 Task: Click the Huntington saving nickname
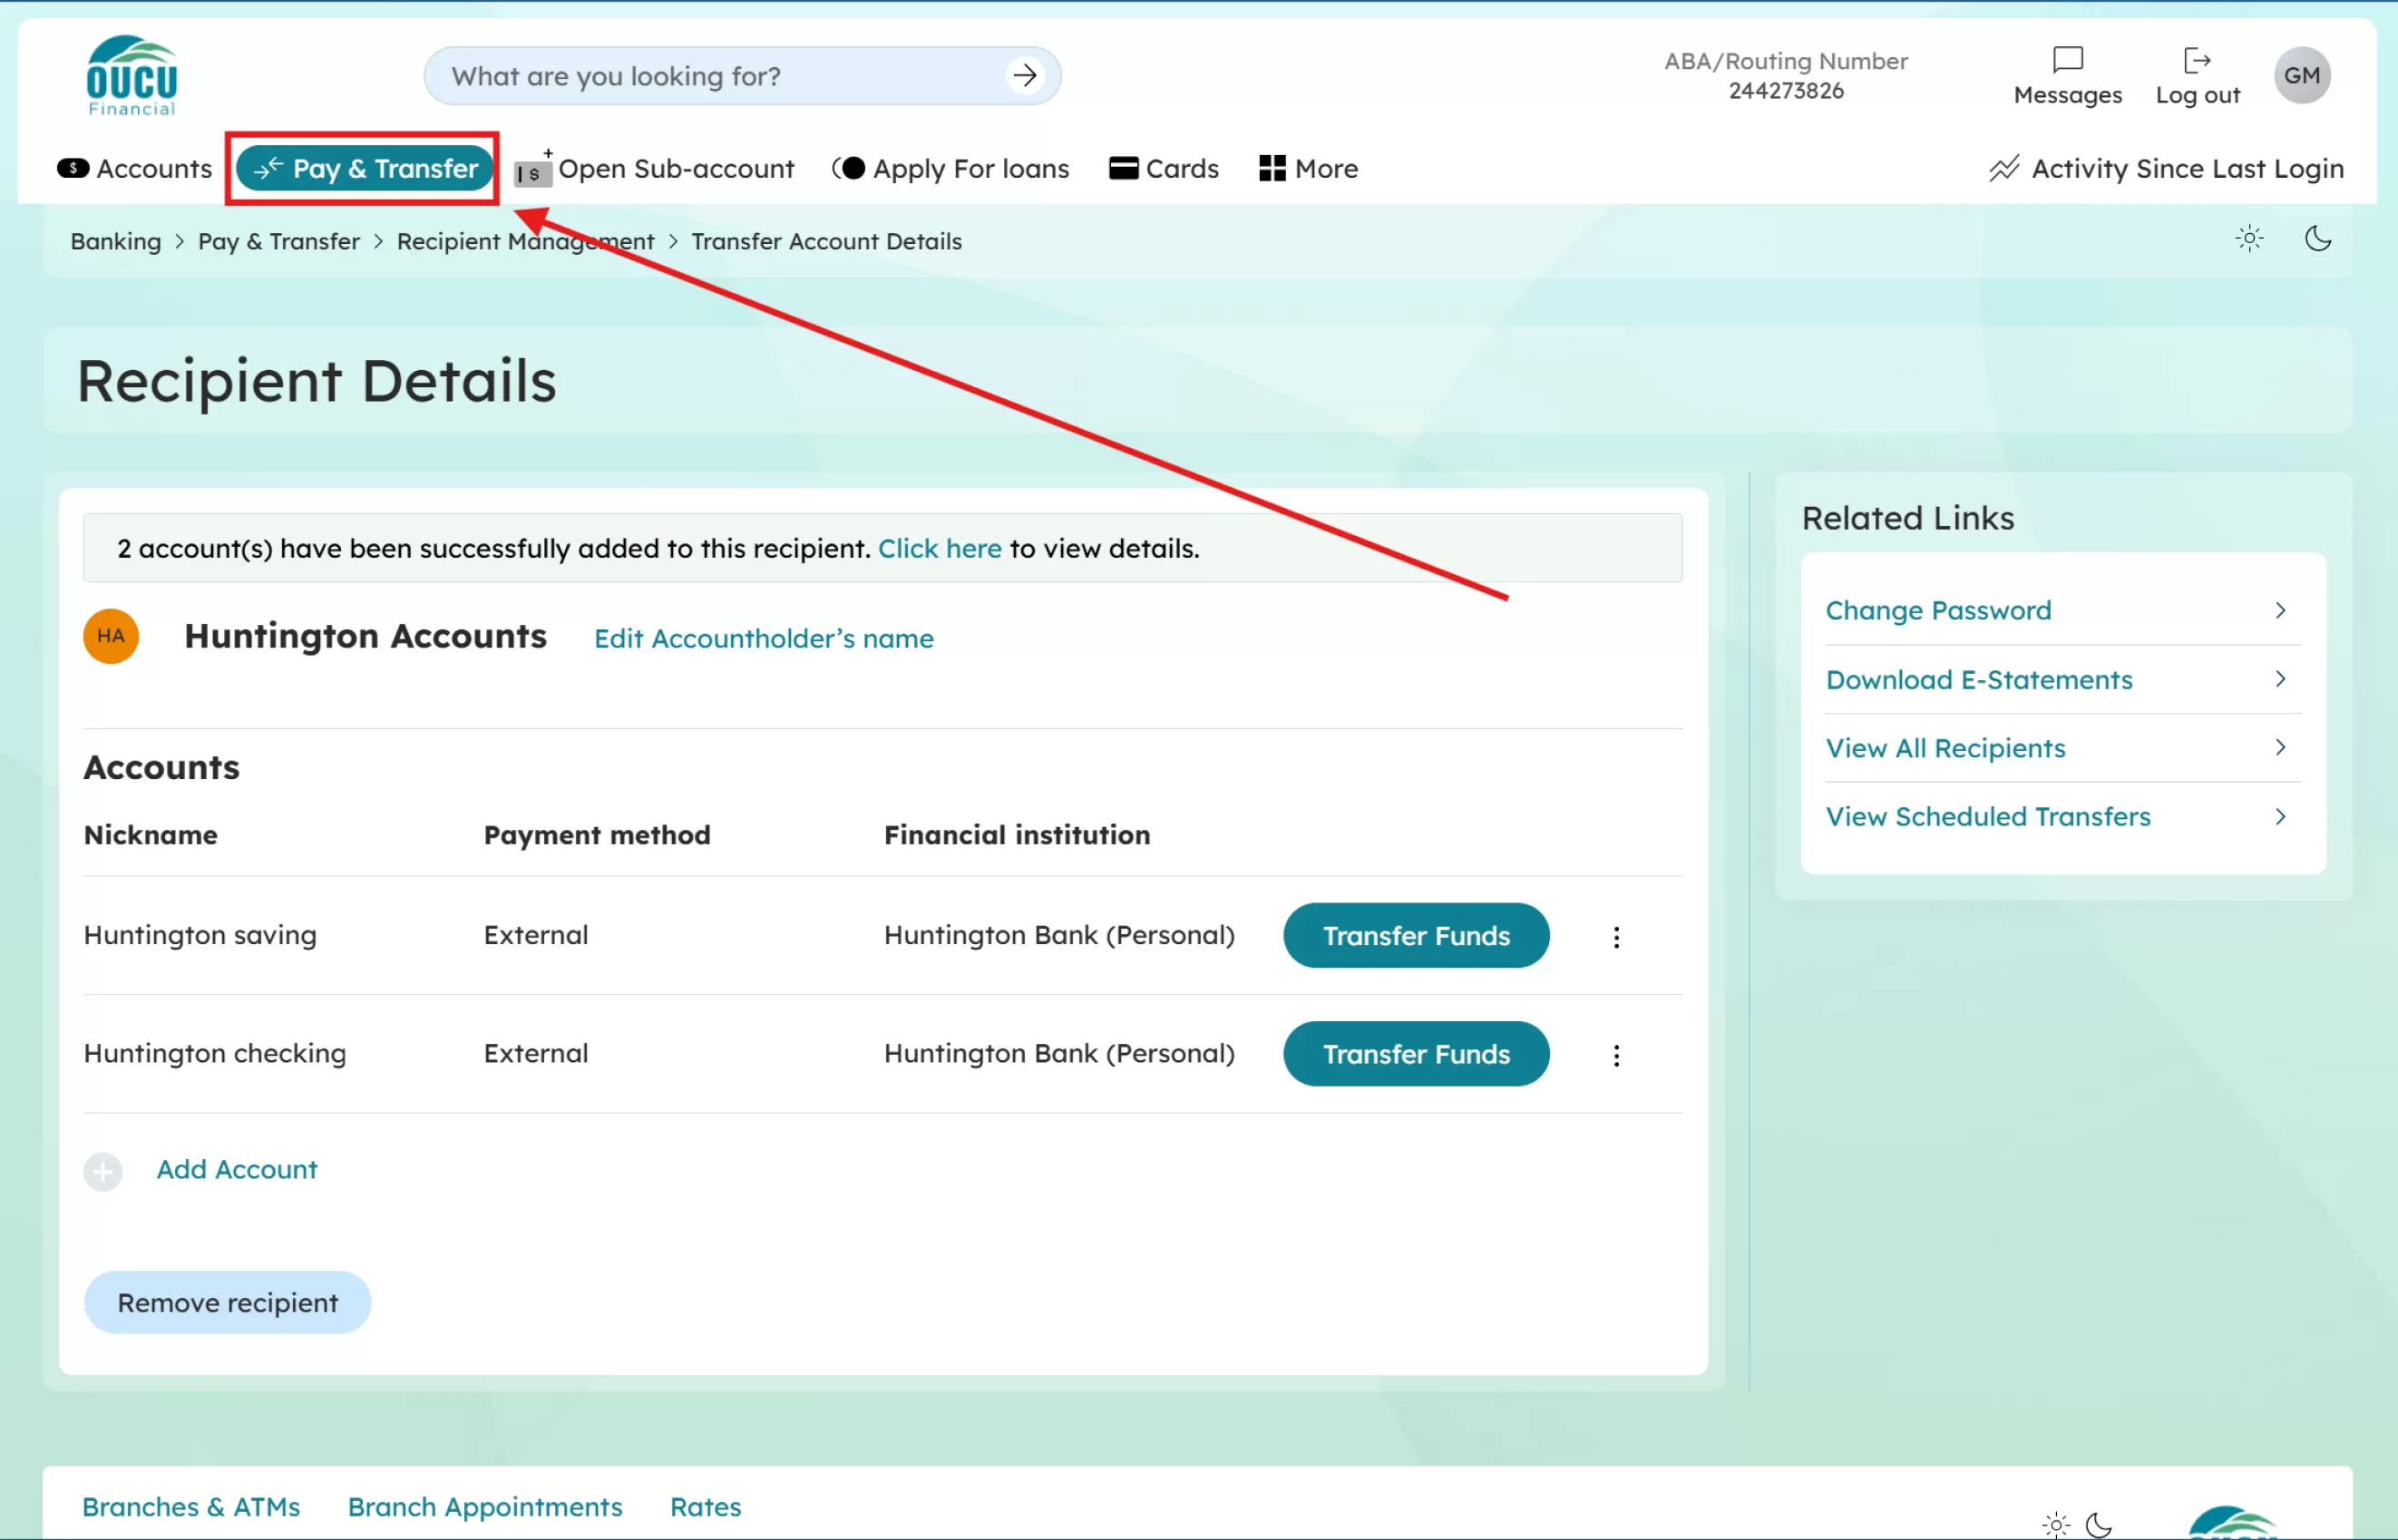pos(200,935)
